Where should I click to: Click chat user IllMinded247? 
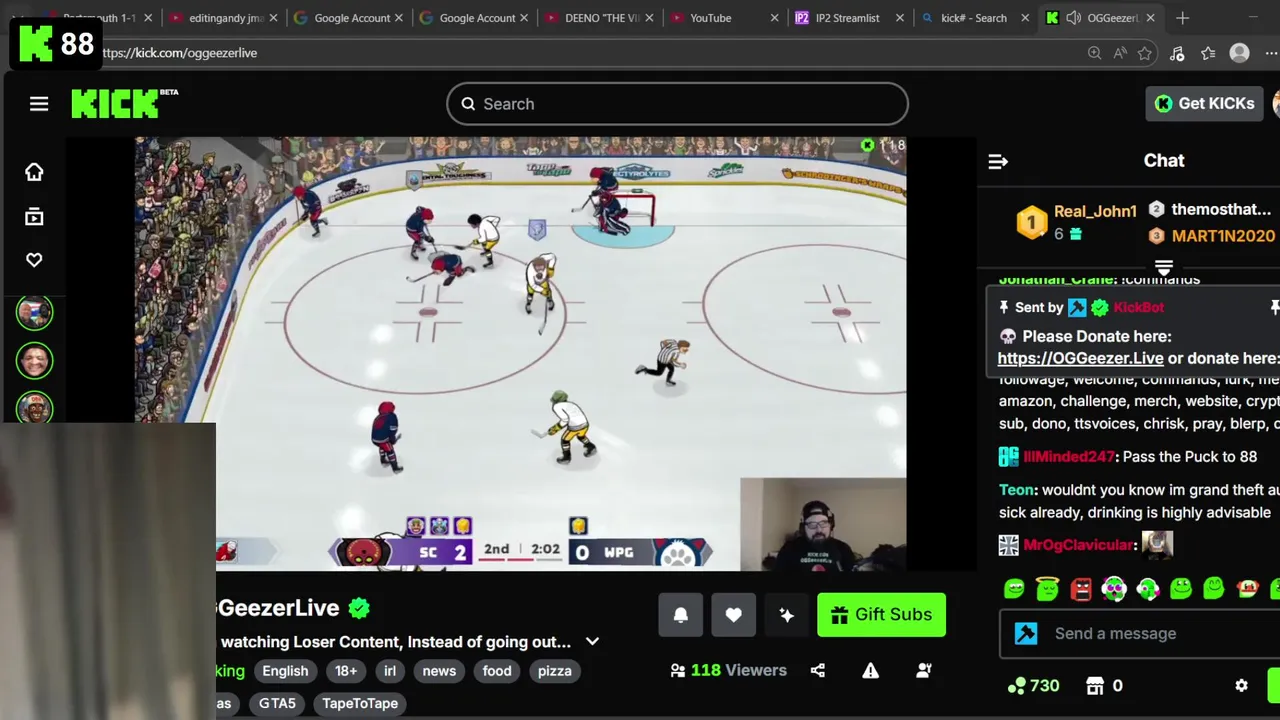pos(1068,457)
